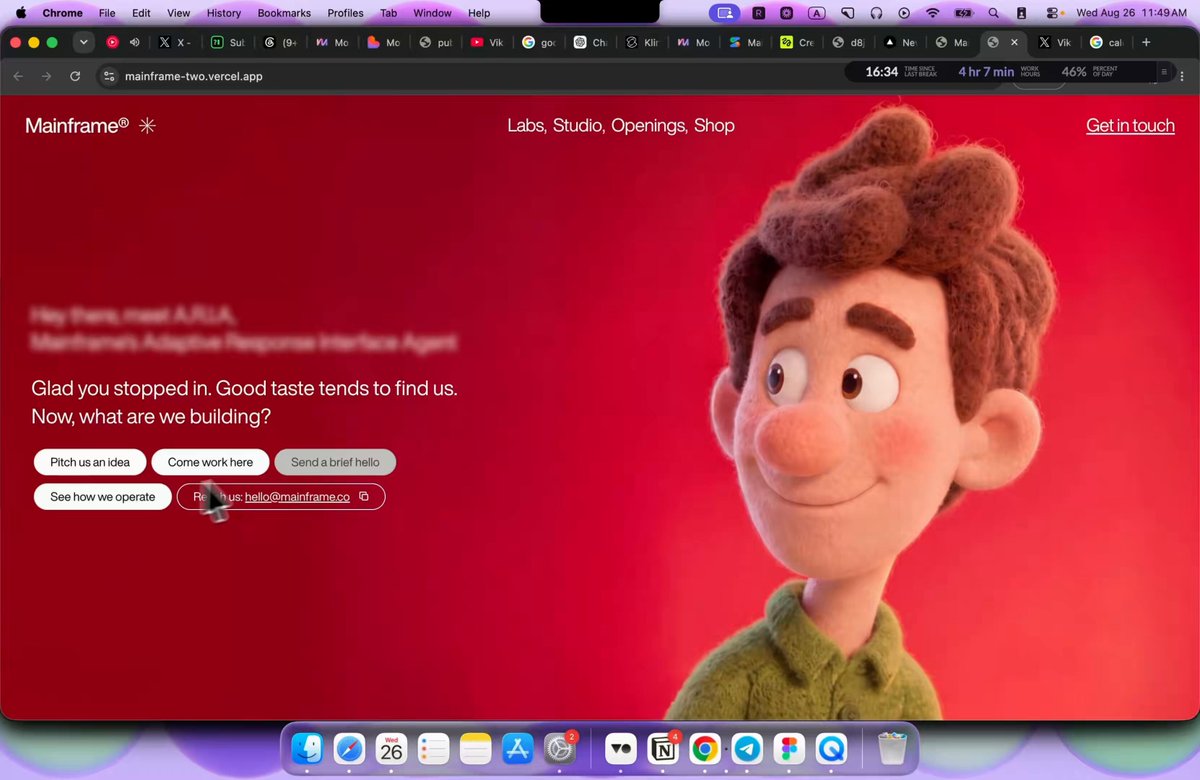Click 'Send a brief hello' button
This screenshot has height=780, width=1200.
click(x=335, y=462)
